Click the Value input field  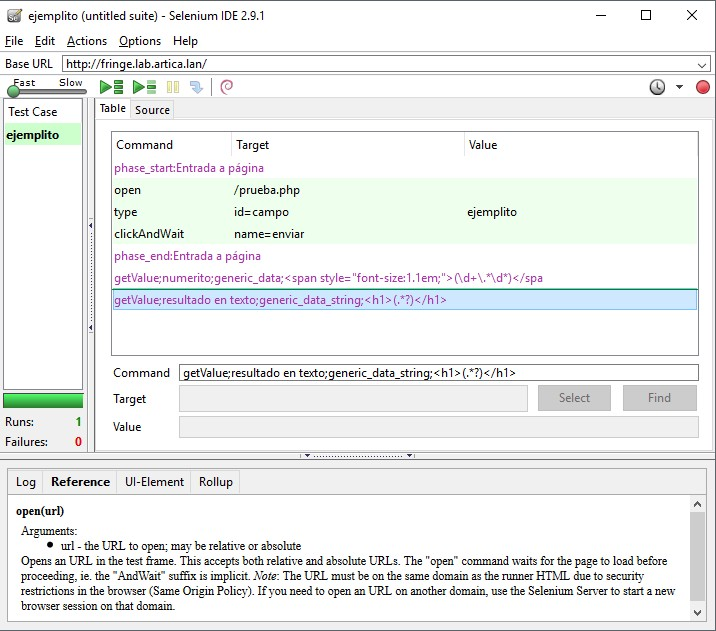[x=438, y=427]
